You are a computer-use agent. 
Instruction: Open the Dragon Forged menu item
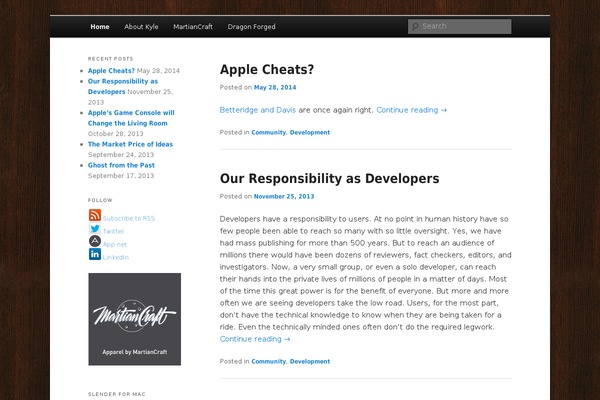[x=251, y=27]
